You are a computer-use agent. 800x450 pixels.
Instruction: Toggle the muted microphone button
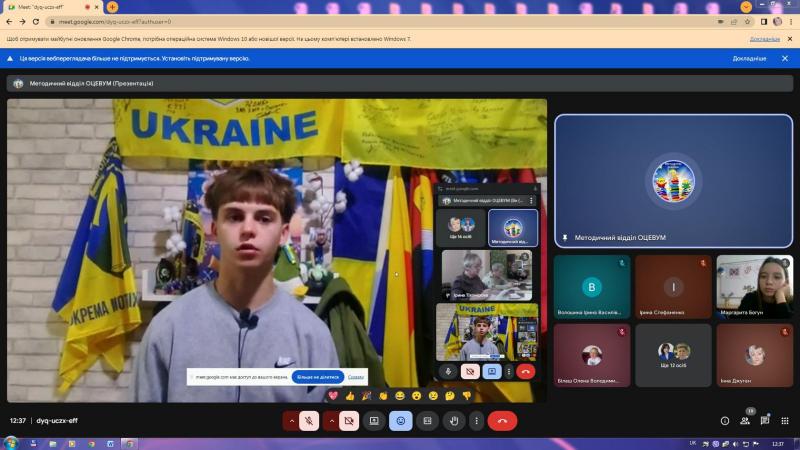[309, 421]
